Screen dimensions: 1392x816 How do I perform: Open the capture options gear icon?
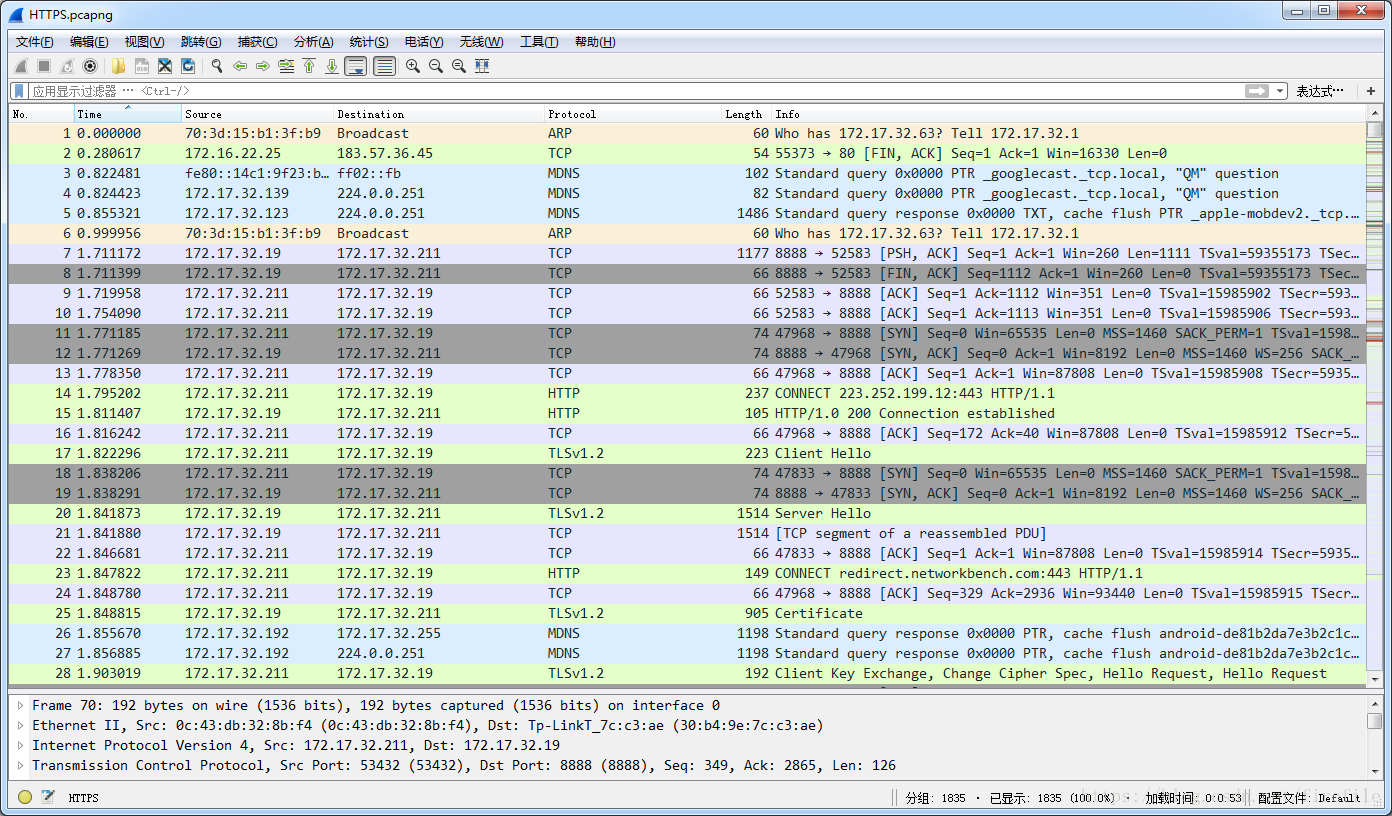(90, 66)
